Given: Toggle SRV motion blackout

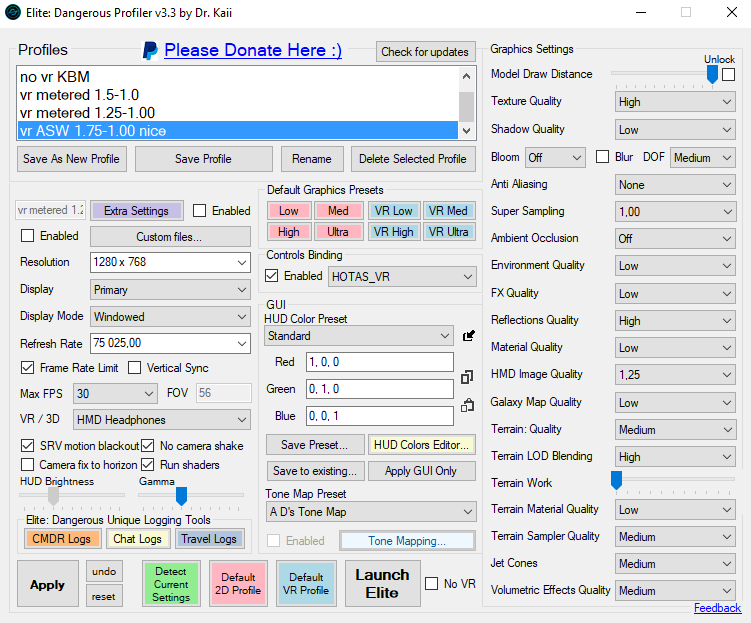Looking at the screenshot, I should pyautogui.click(x=28, y=446).
